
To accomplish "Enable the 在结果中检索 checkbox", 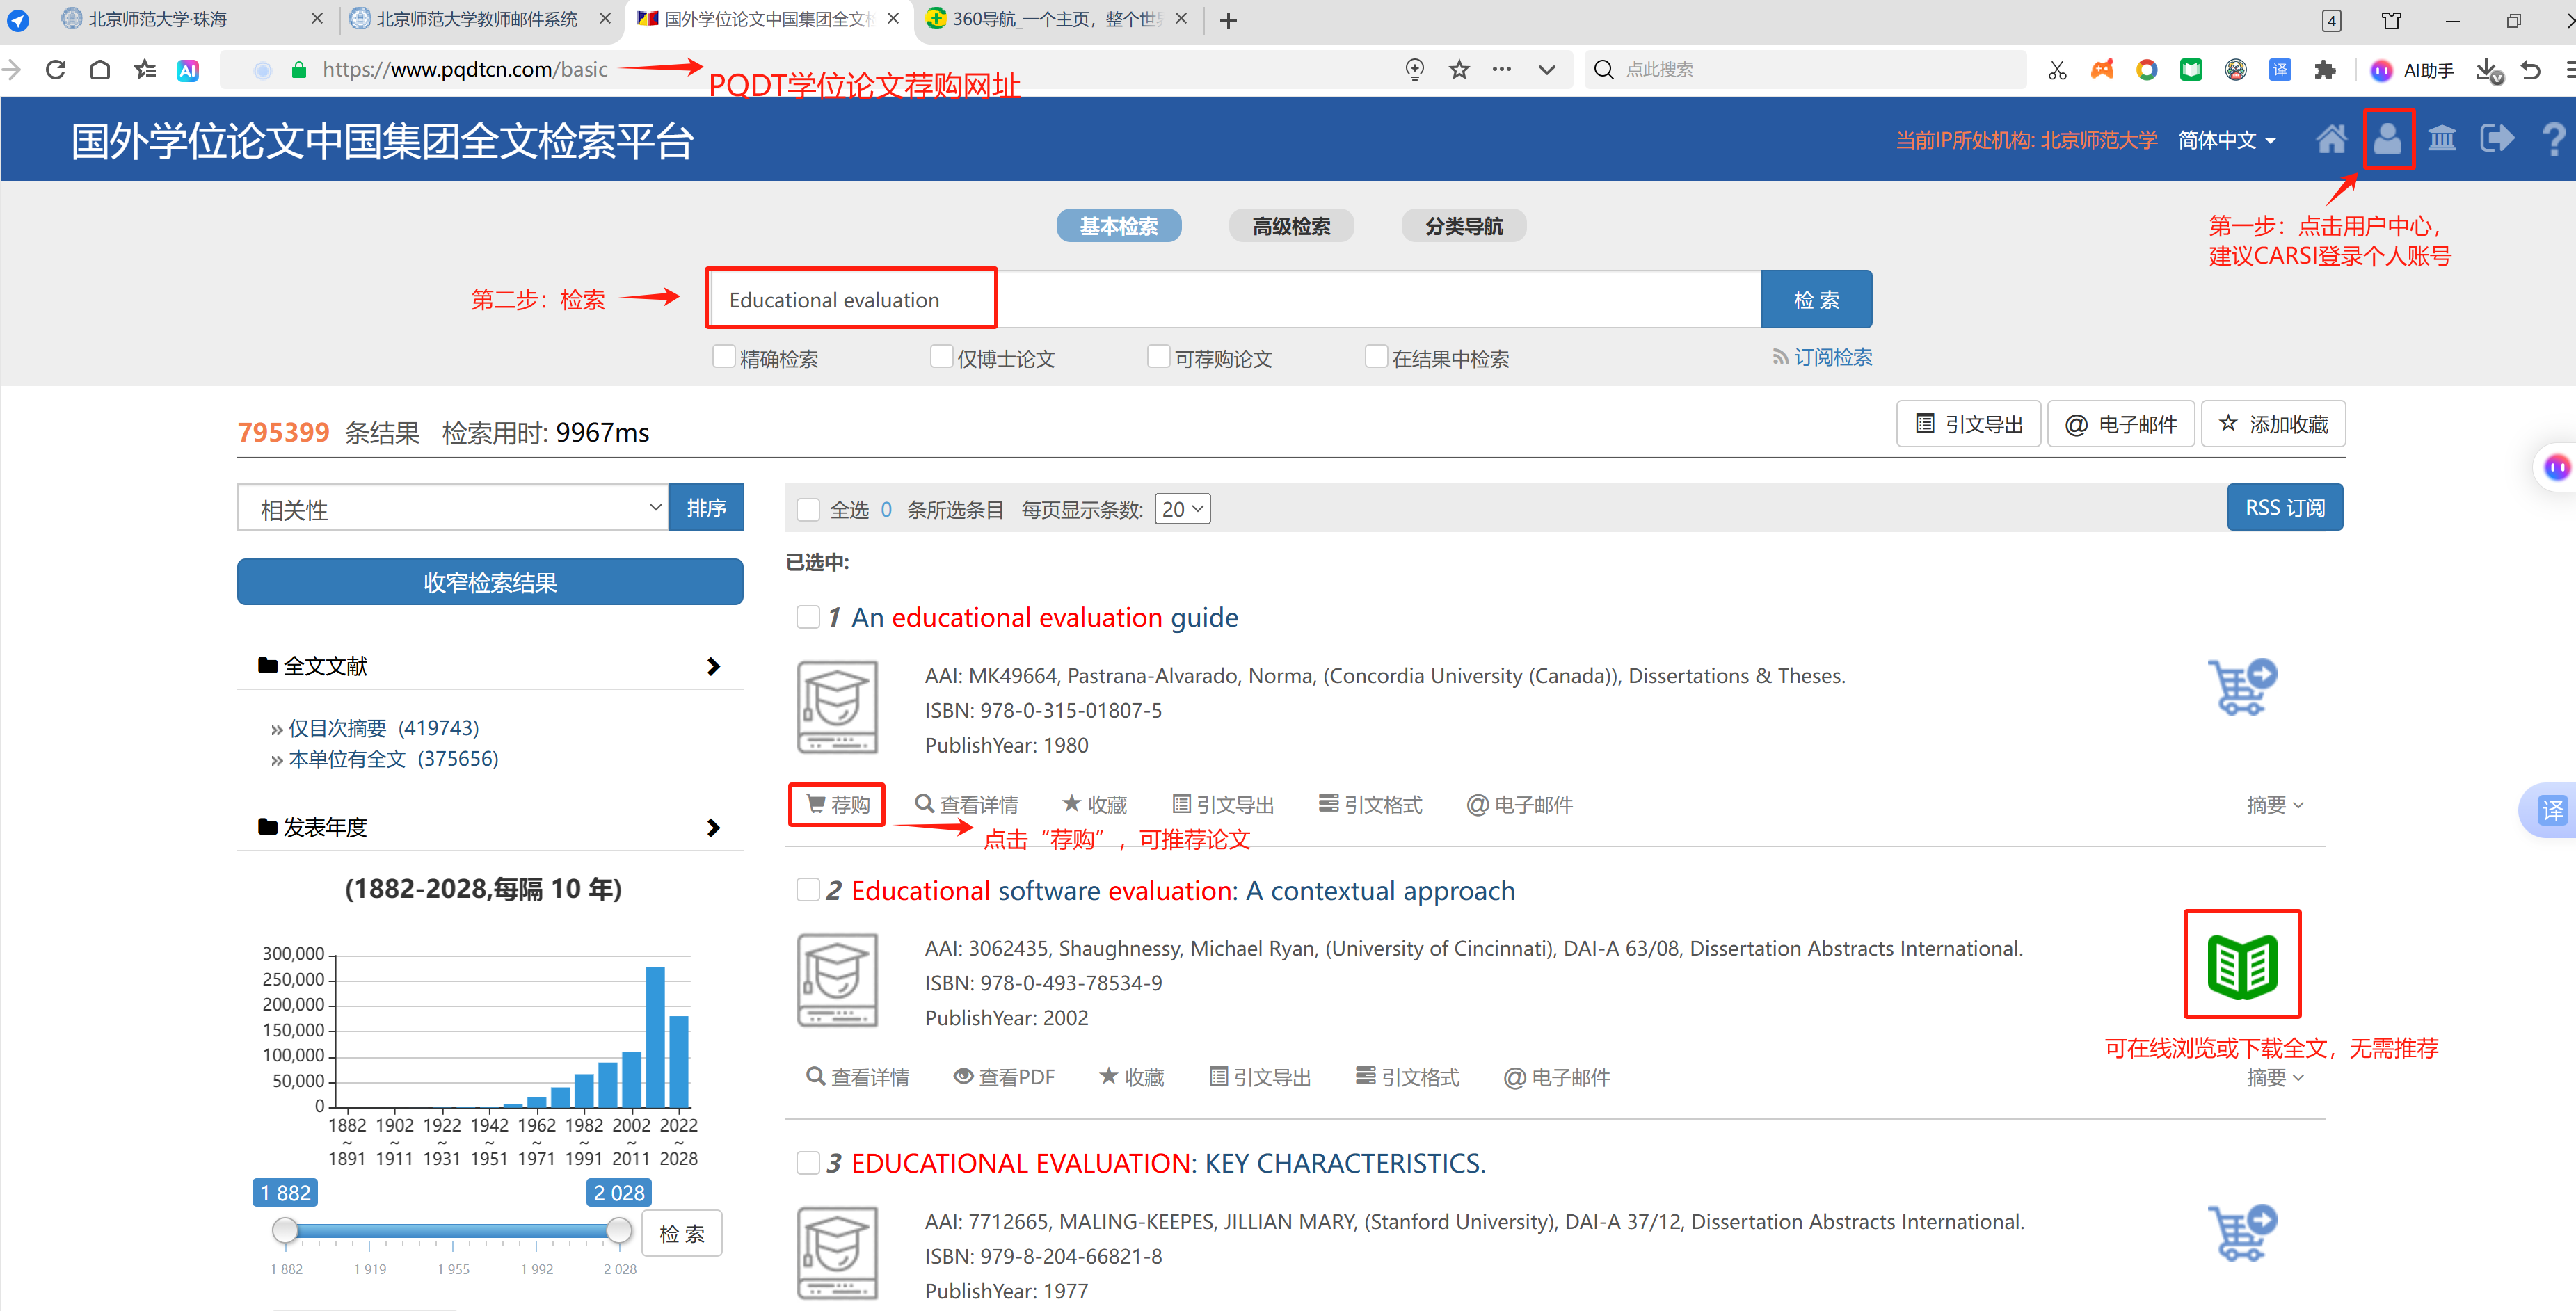I will coord(1376,356).
